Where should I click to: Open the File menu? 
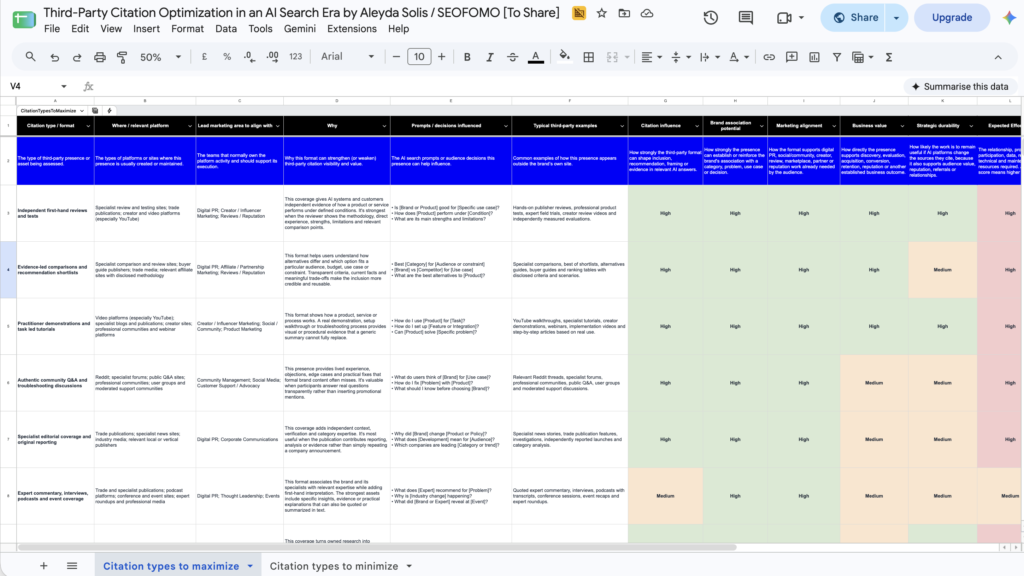pyautogui.click(x=52, y=29)
